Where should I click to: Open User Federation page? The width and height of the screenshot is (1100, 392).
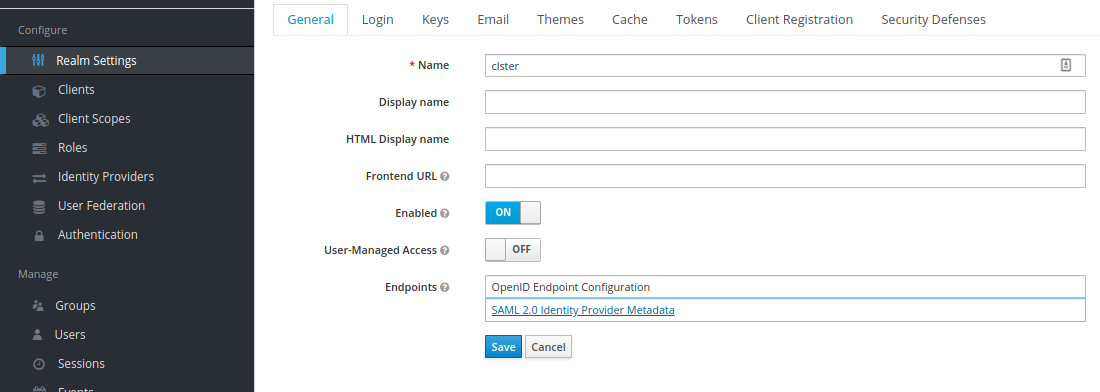click(101, 205)
